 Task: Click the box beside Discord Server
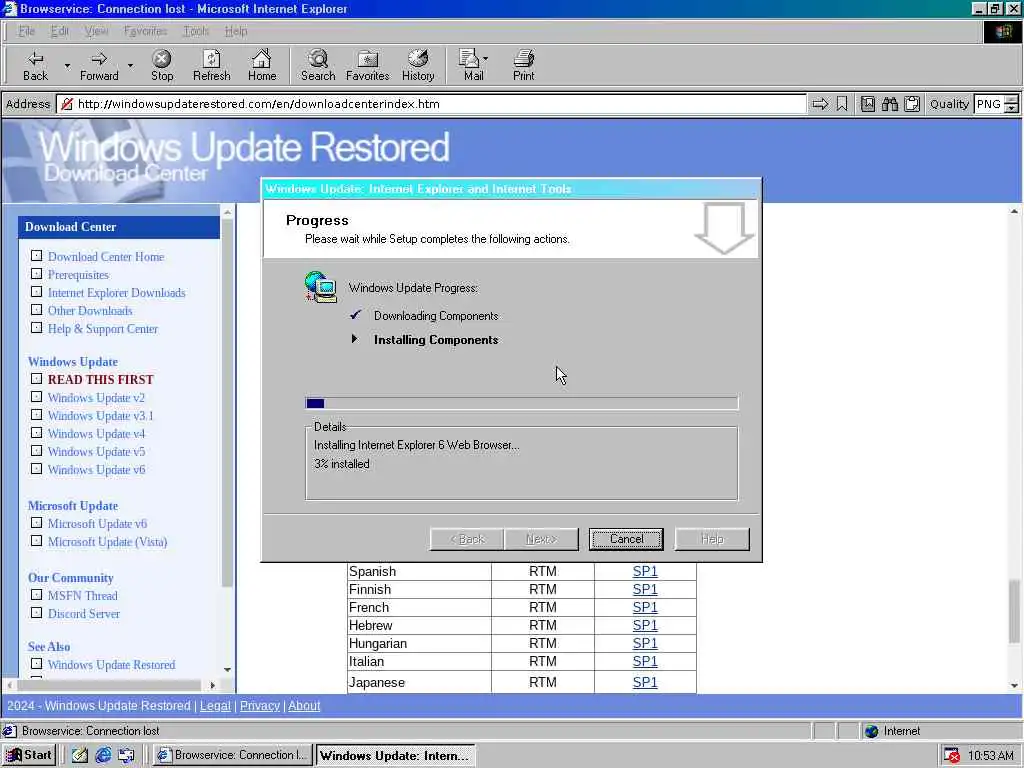click(x=37, y=613)
